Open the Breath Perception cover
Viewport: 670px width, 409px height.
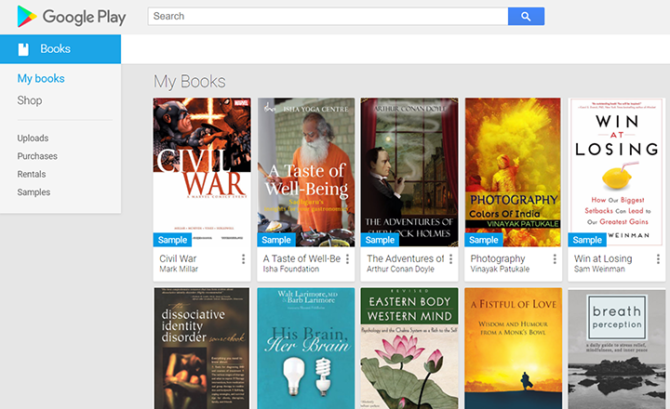[617, 348]
